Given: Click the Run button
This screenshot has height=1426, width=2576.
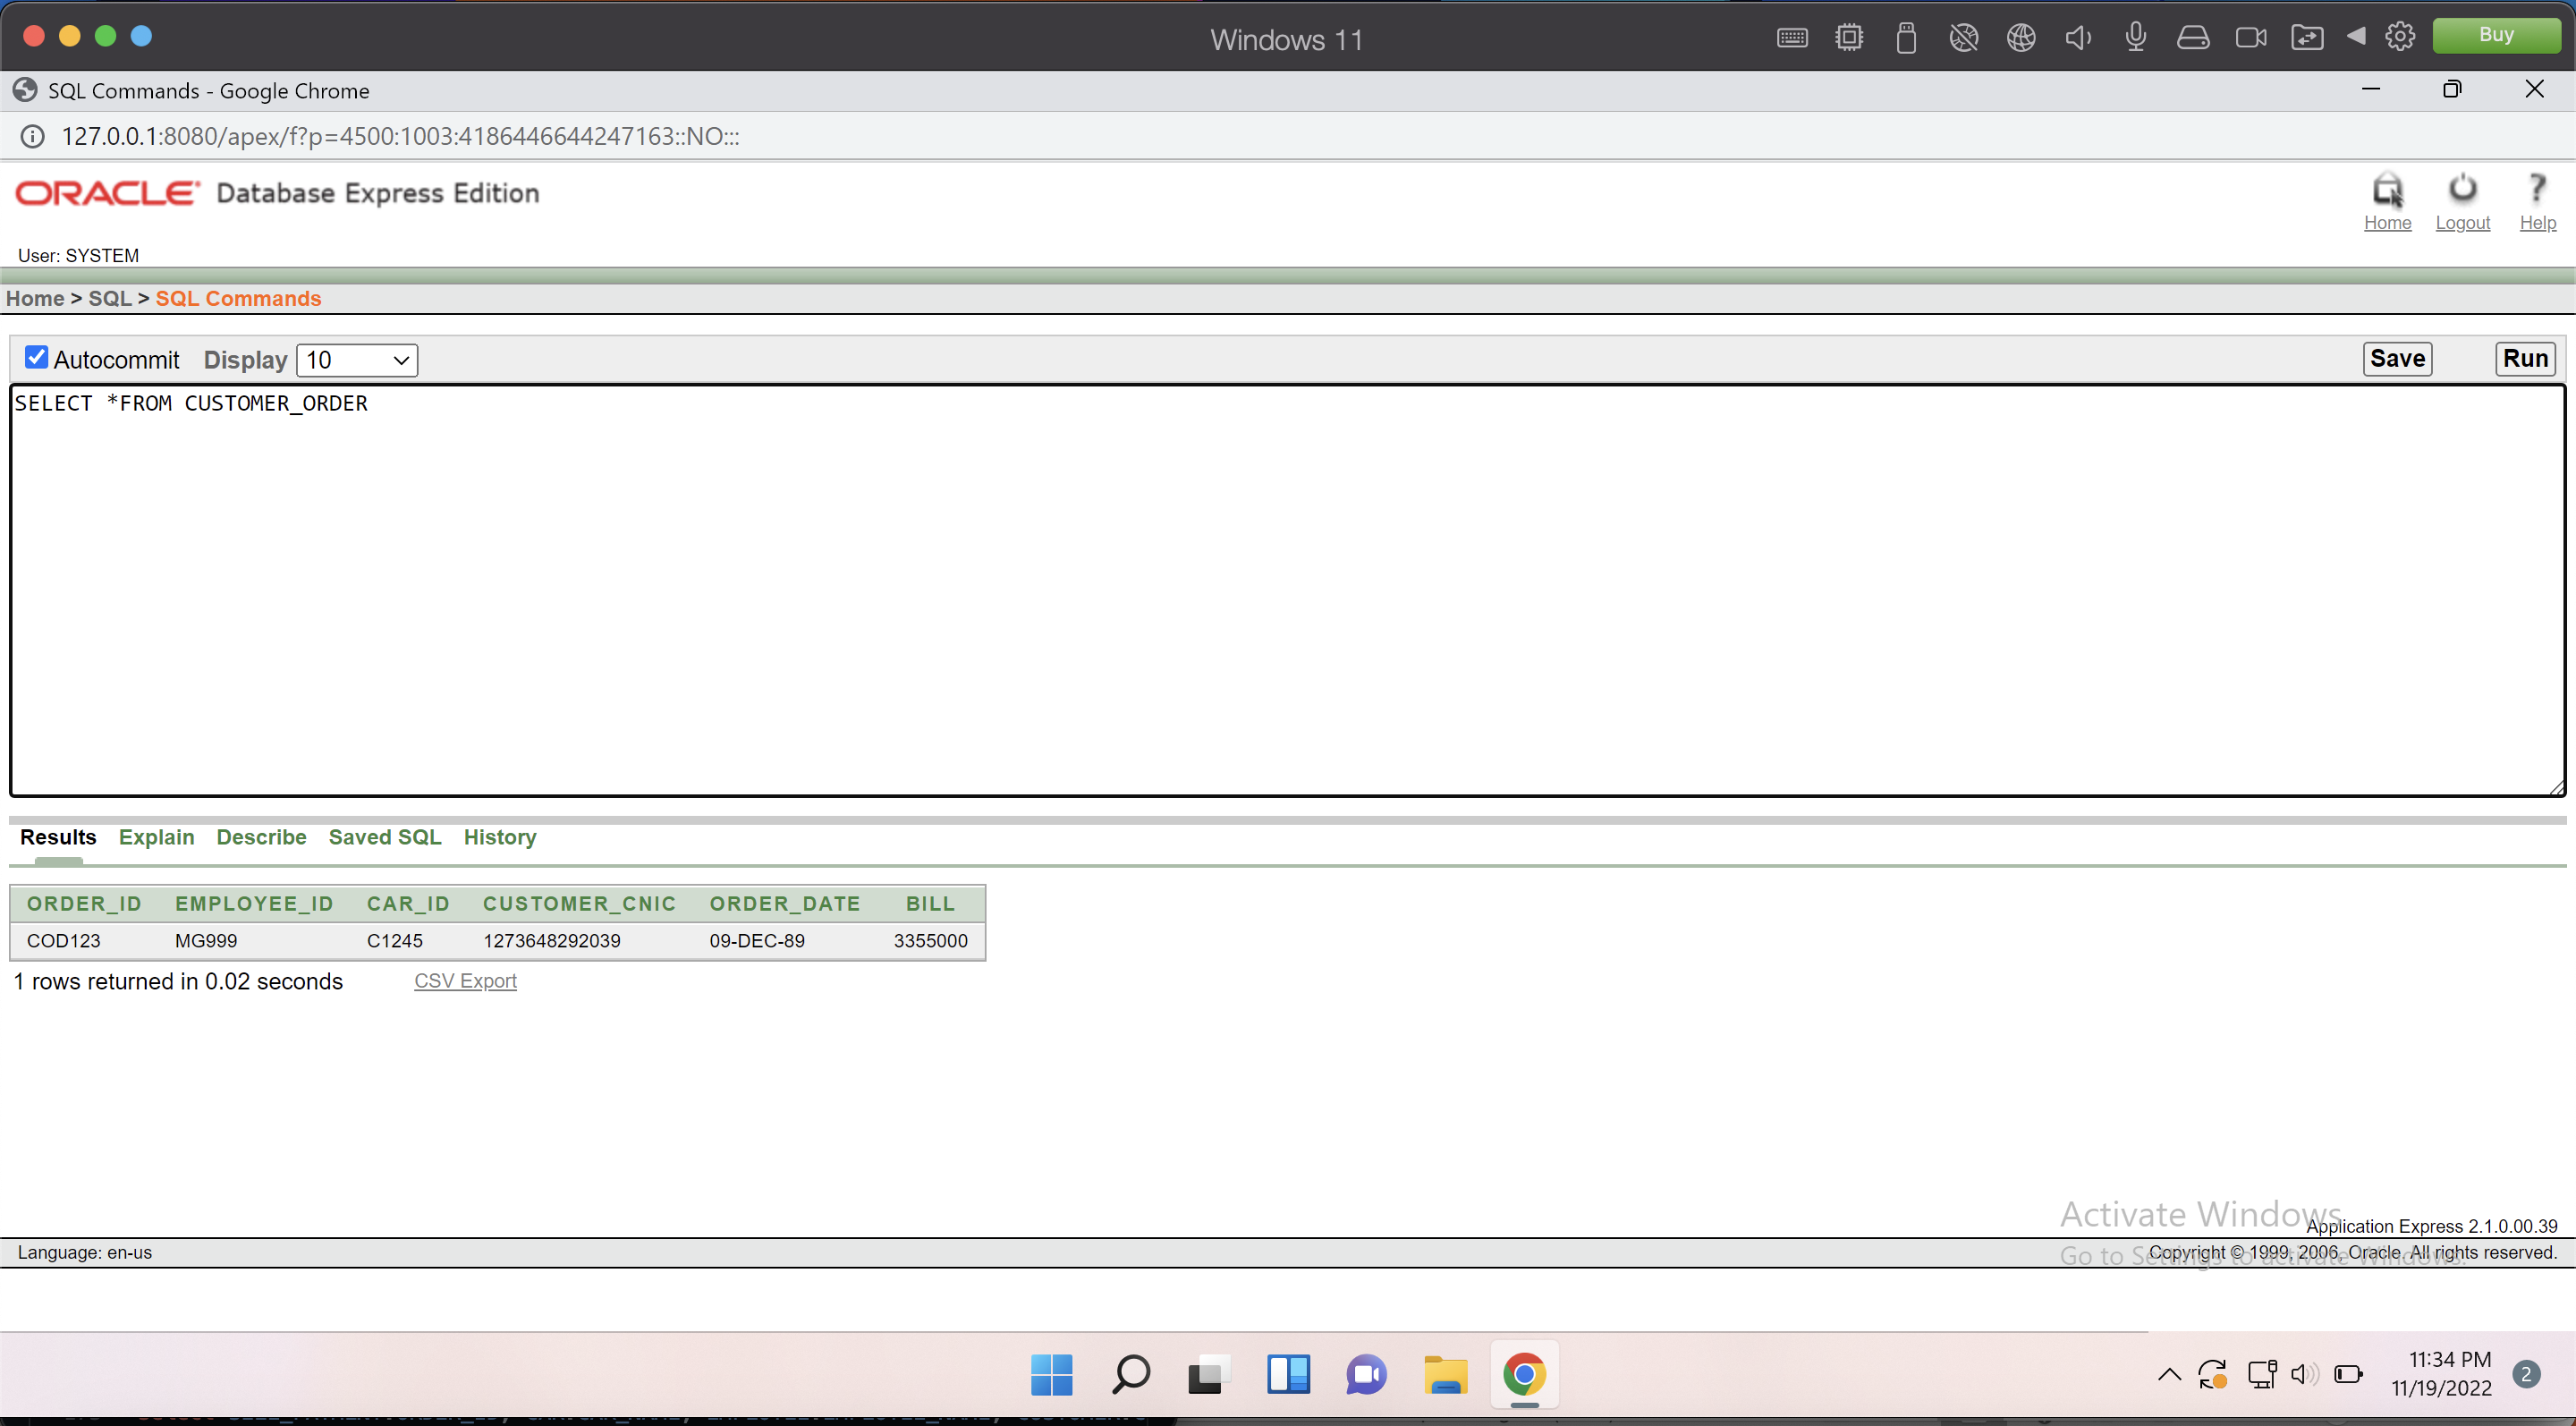Looking at the screenshot, I should click(2524, 358).
